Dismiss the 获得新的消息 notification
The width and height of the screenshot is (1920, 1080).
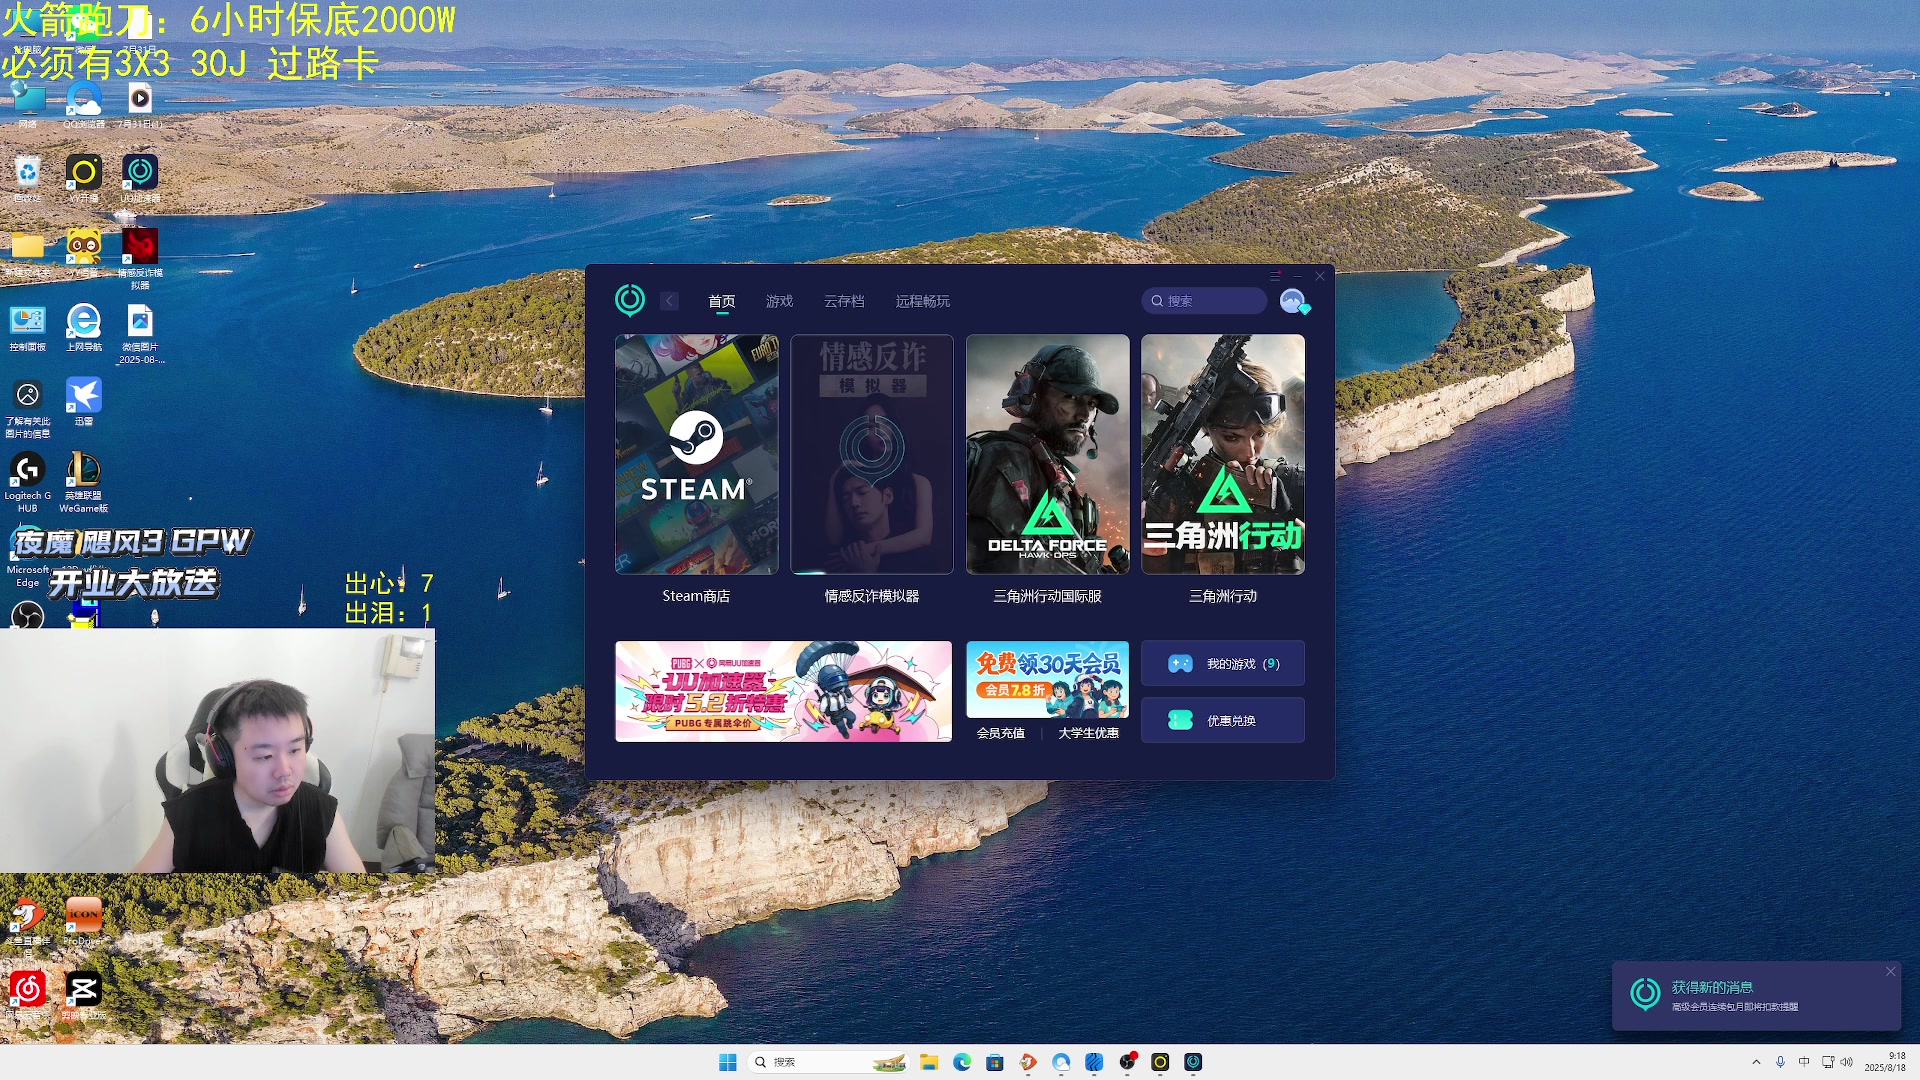(1890, 971)
